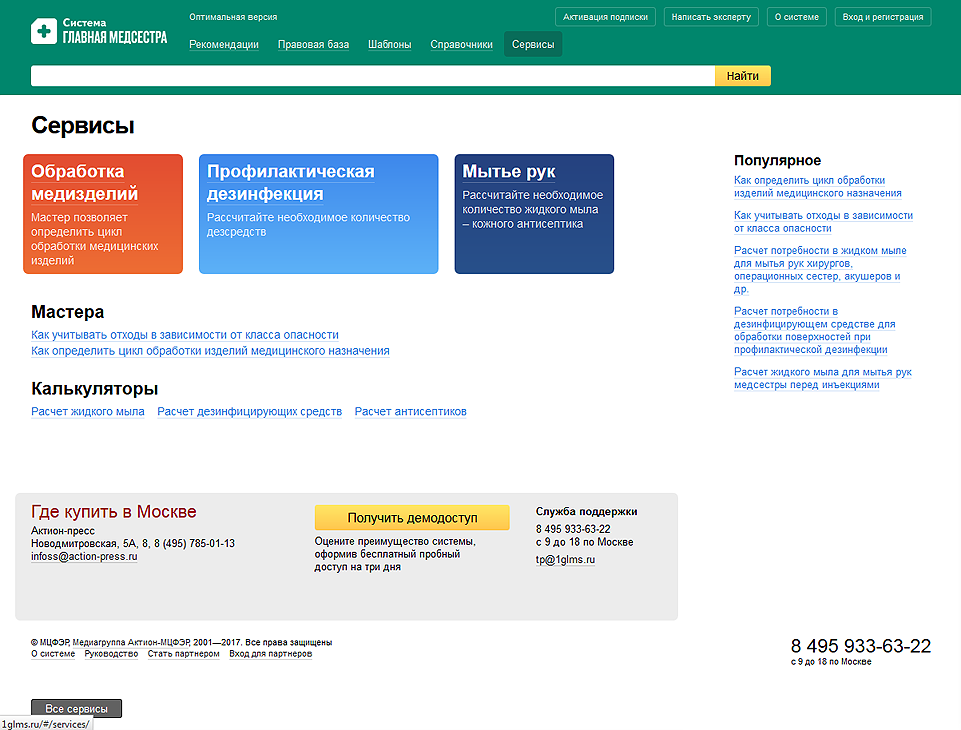Click the Активация подписки button

[605, 17]
